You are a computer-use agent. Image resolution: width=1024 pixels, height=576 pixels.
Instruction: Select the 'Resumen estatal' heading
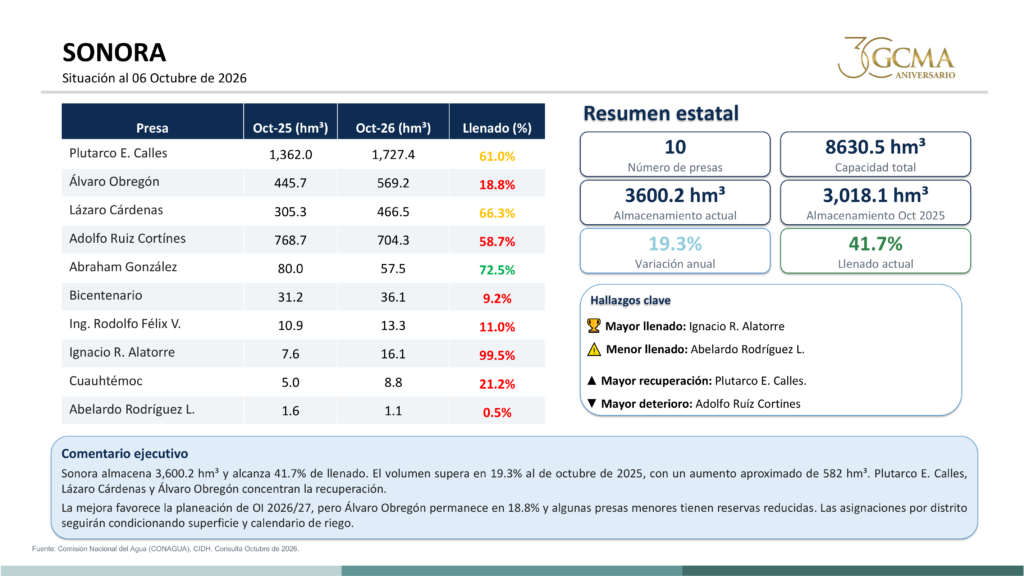[661, 114]
